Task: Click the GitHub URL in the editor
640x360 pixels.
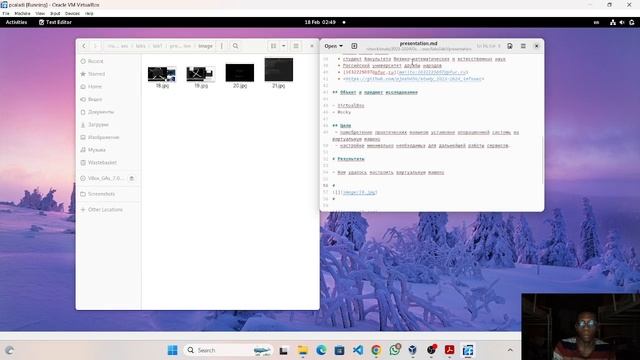Action: coord(413,79)
